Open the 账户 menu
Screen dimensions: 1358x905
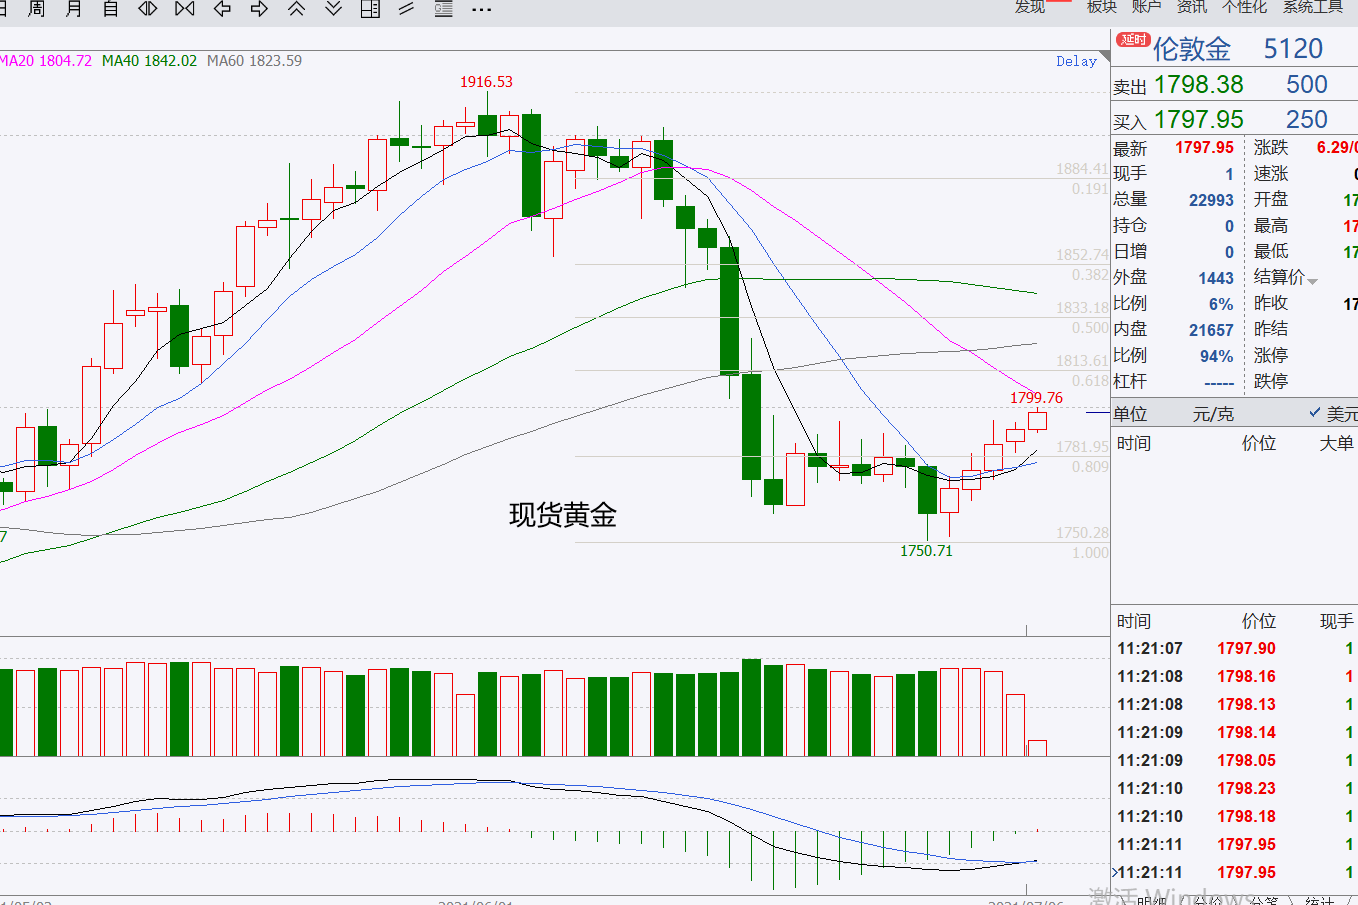(1147, 7)
